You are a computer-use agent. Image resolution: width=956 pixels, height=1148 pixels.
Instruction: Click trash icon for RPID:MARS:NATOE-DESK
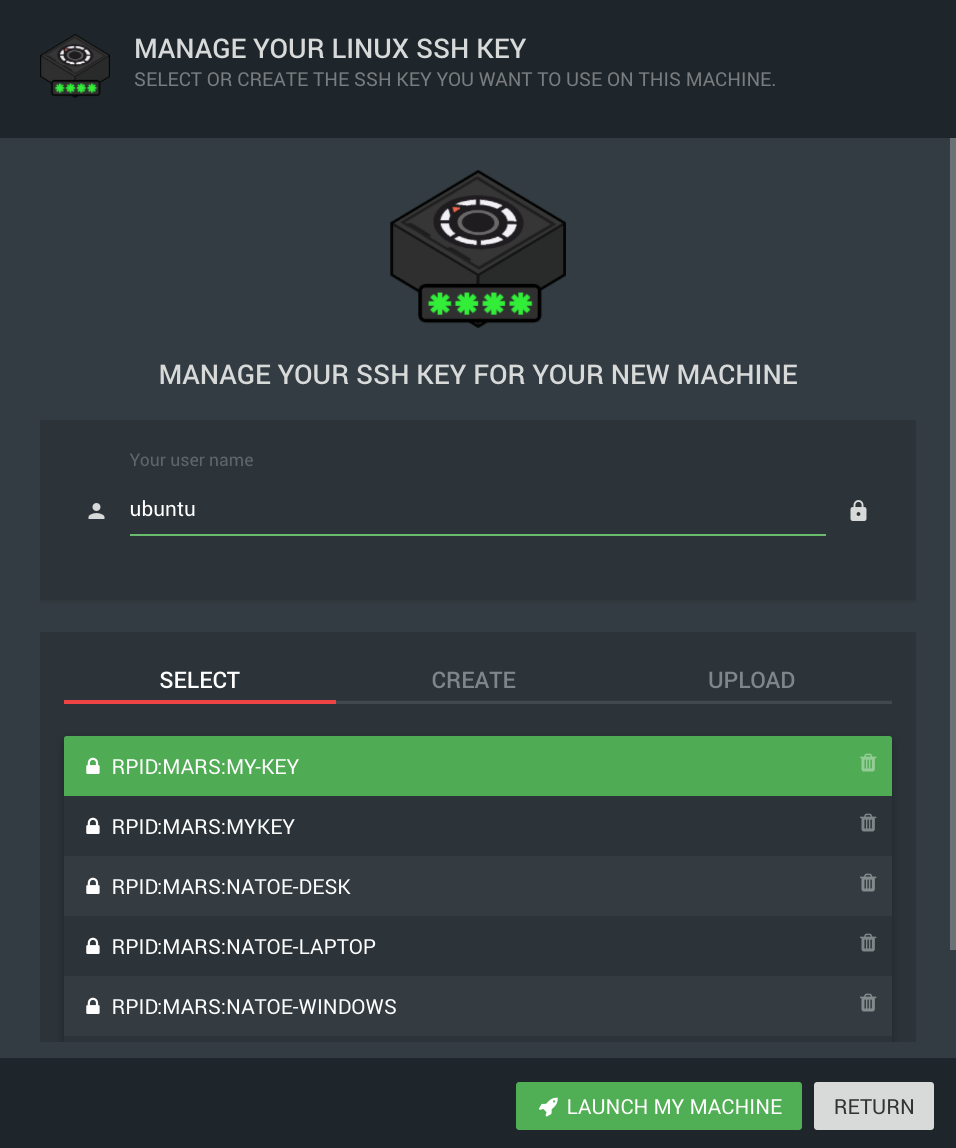tap(867, 883)
